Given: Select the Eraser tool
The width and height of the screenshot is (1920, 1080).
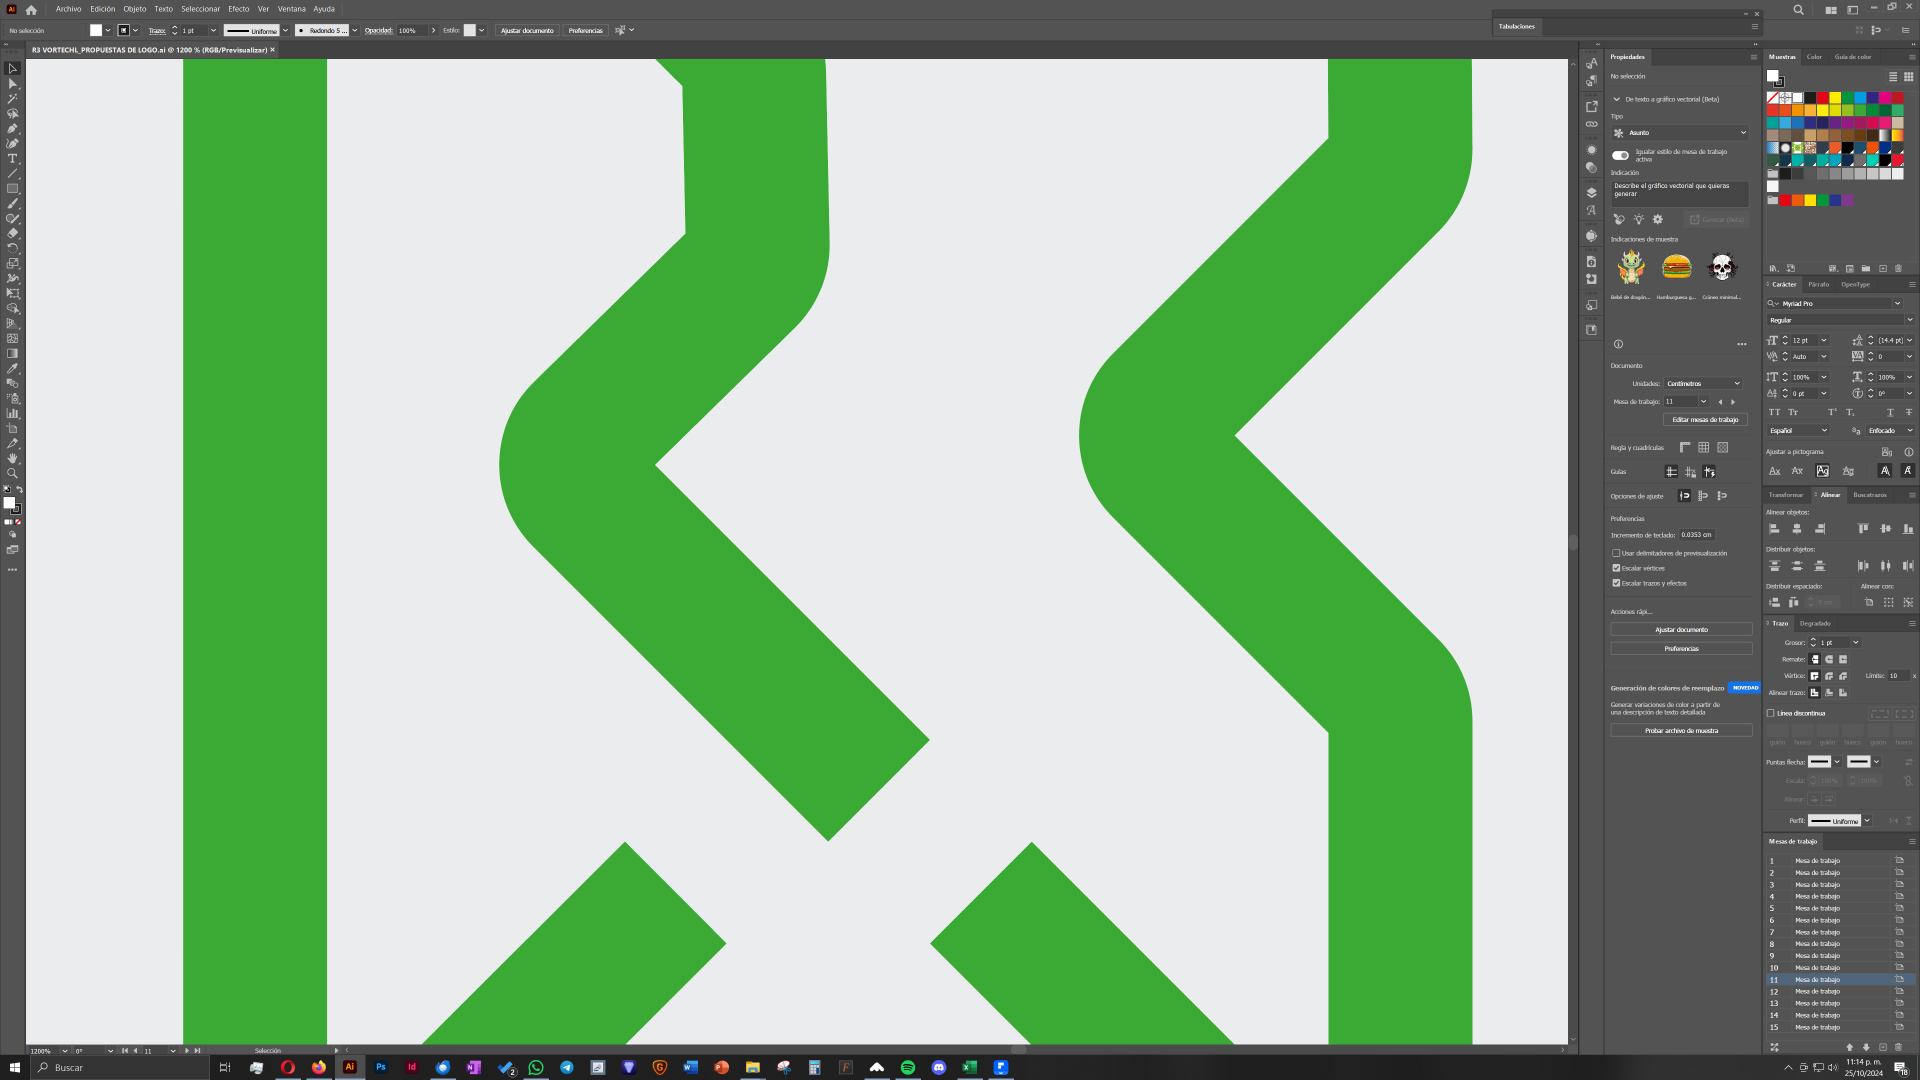Looking at the screenshot, I should [13, 233].
